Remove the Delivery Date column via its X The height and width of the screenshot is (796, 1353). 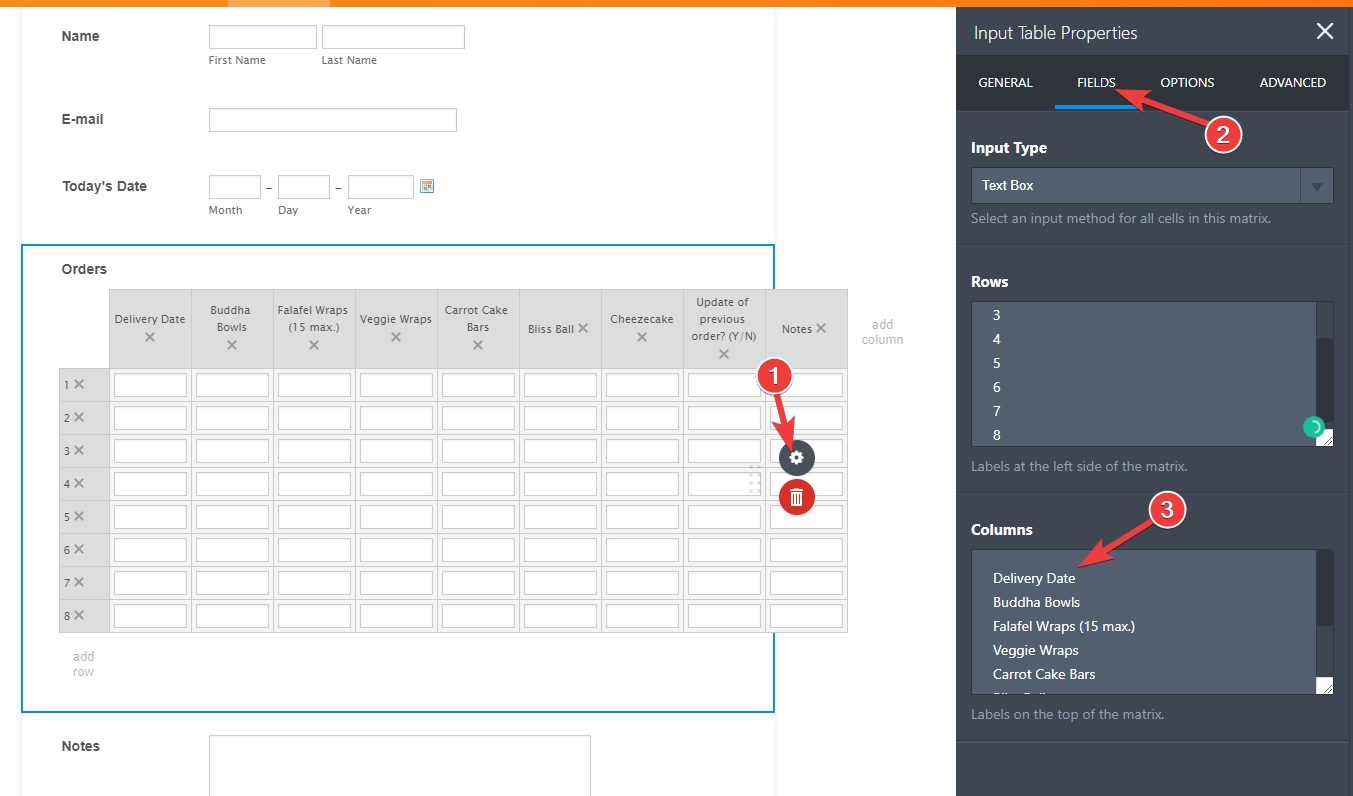(150, 338)
